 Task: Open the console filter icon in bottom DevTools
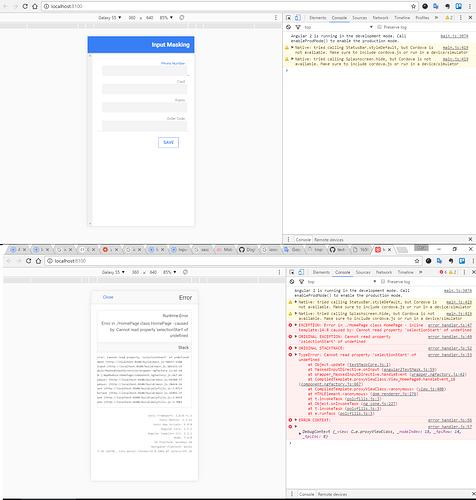click(x=301, y=282)
